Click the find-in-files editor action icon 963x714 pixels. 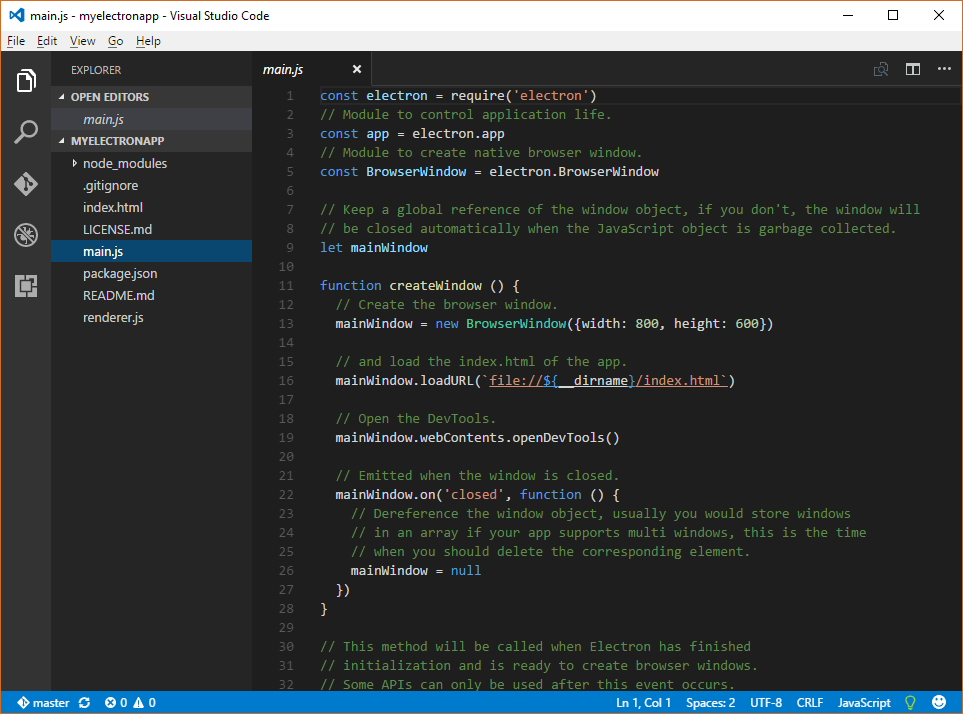(x=881, y=69)
